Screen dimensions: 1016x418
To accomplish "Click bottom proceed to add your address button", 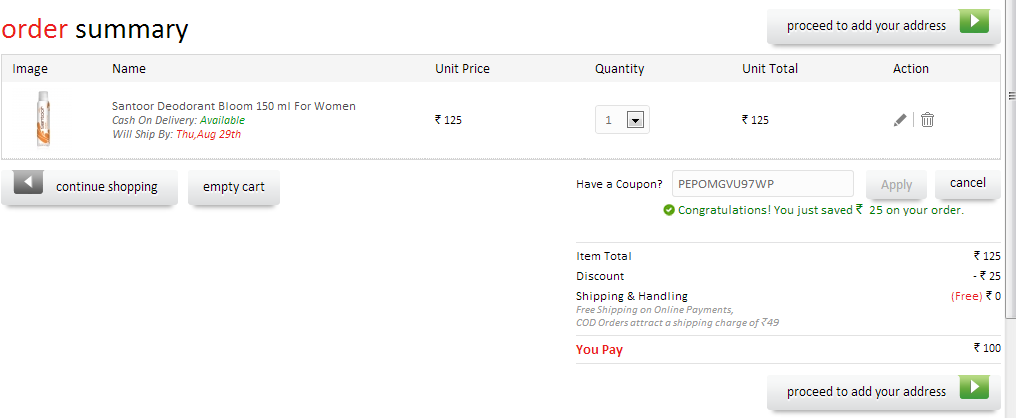I will (x=884, y=392).
